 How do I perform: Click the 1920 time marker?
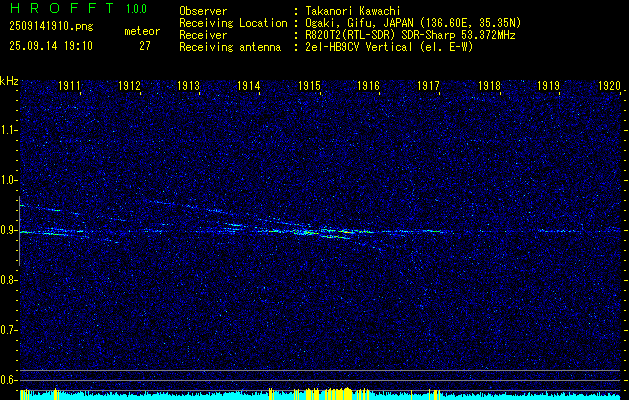(x=609, y=85)
